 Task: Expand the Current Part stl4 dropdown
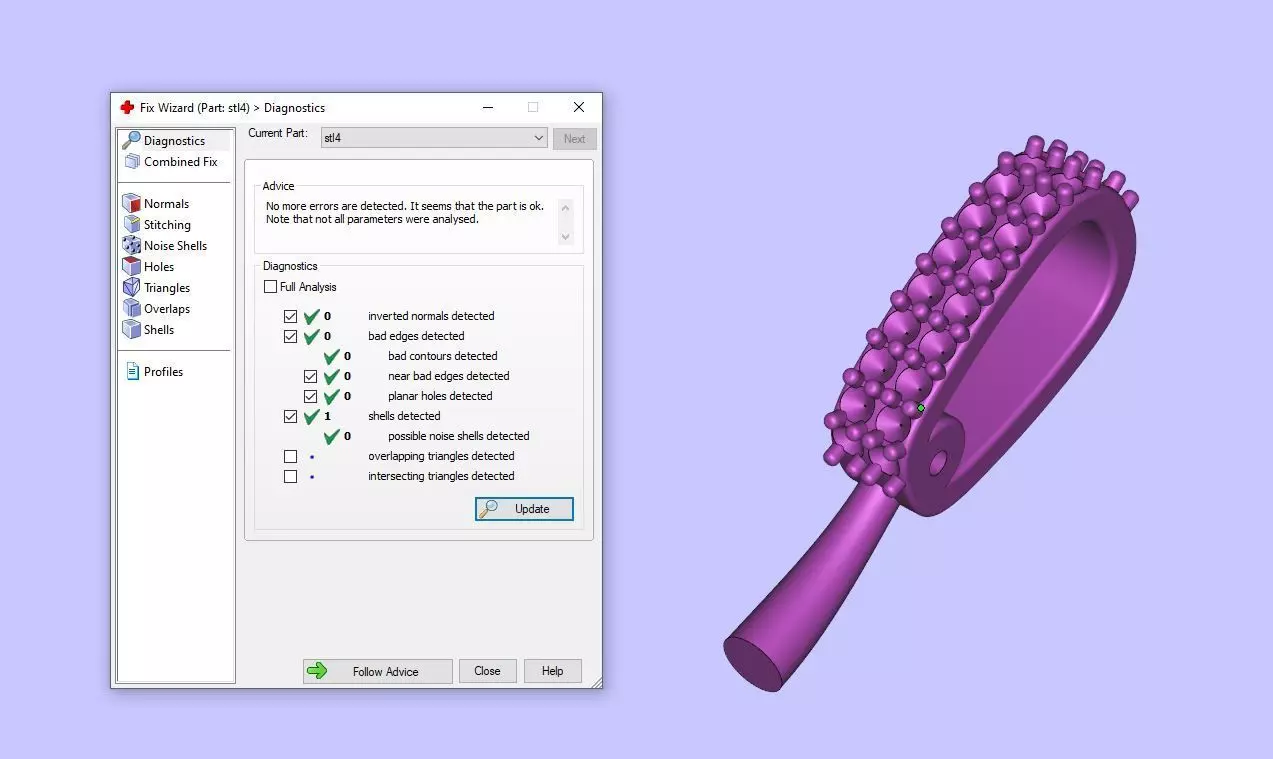pos(434,138)
